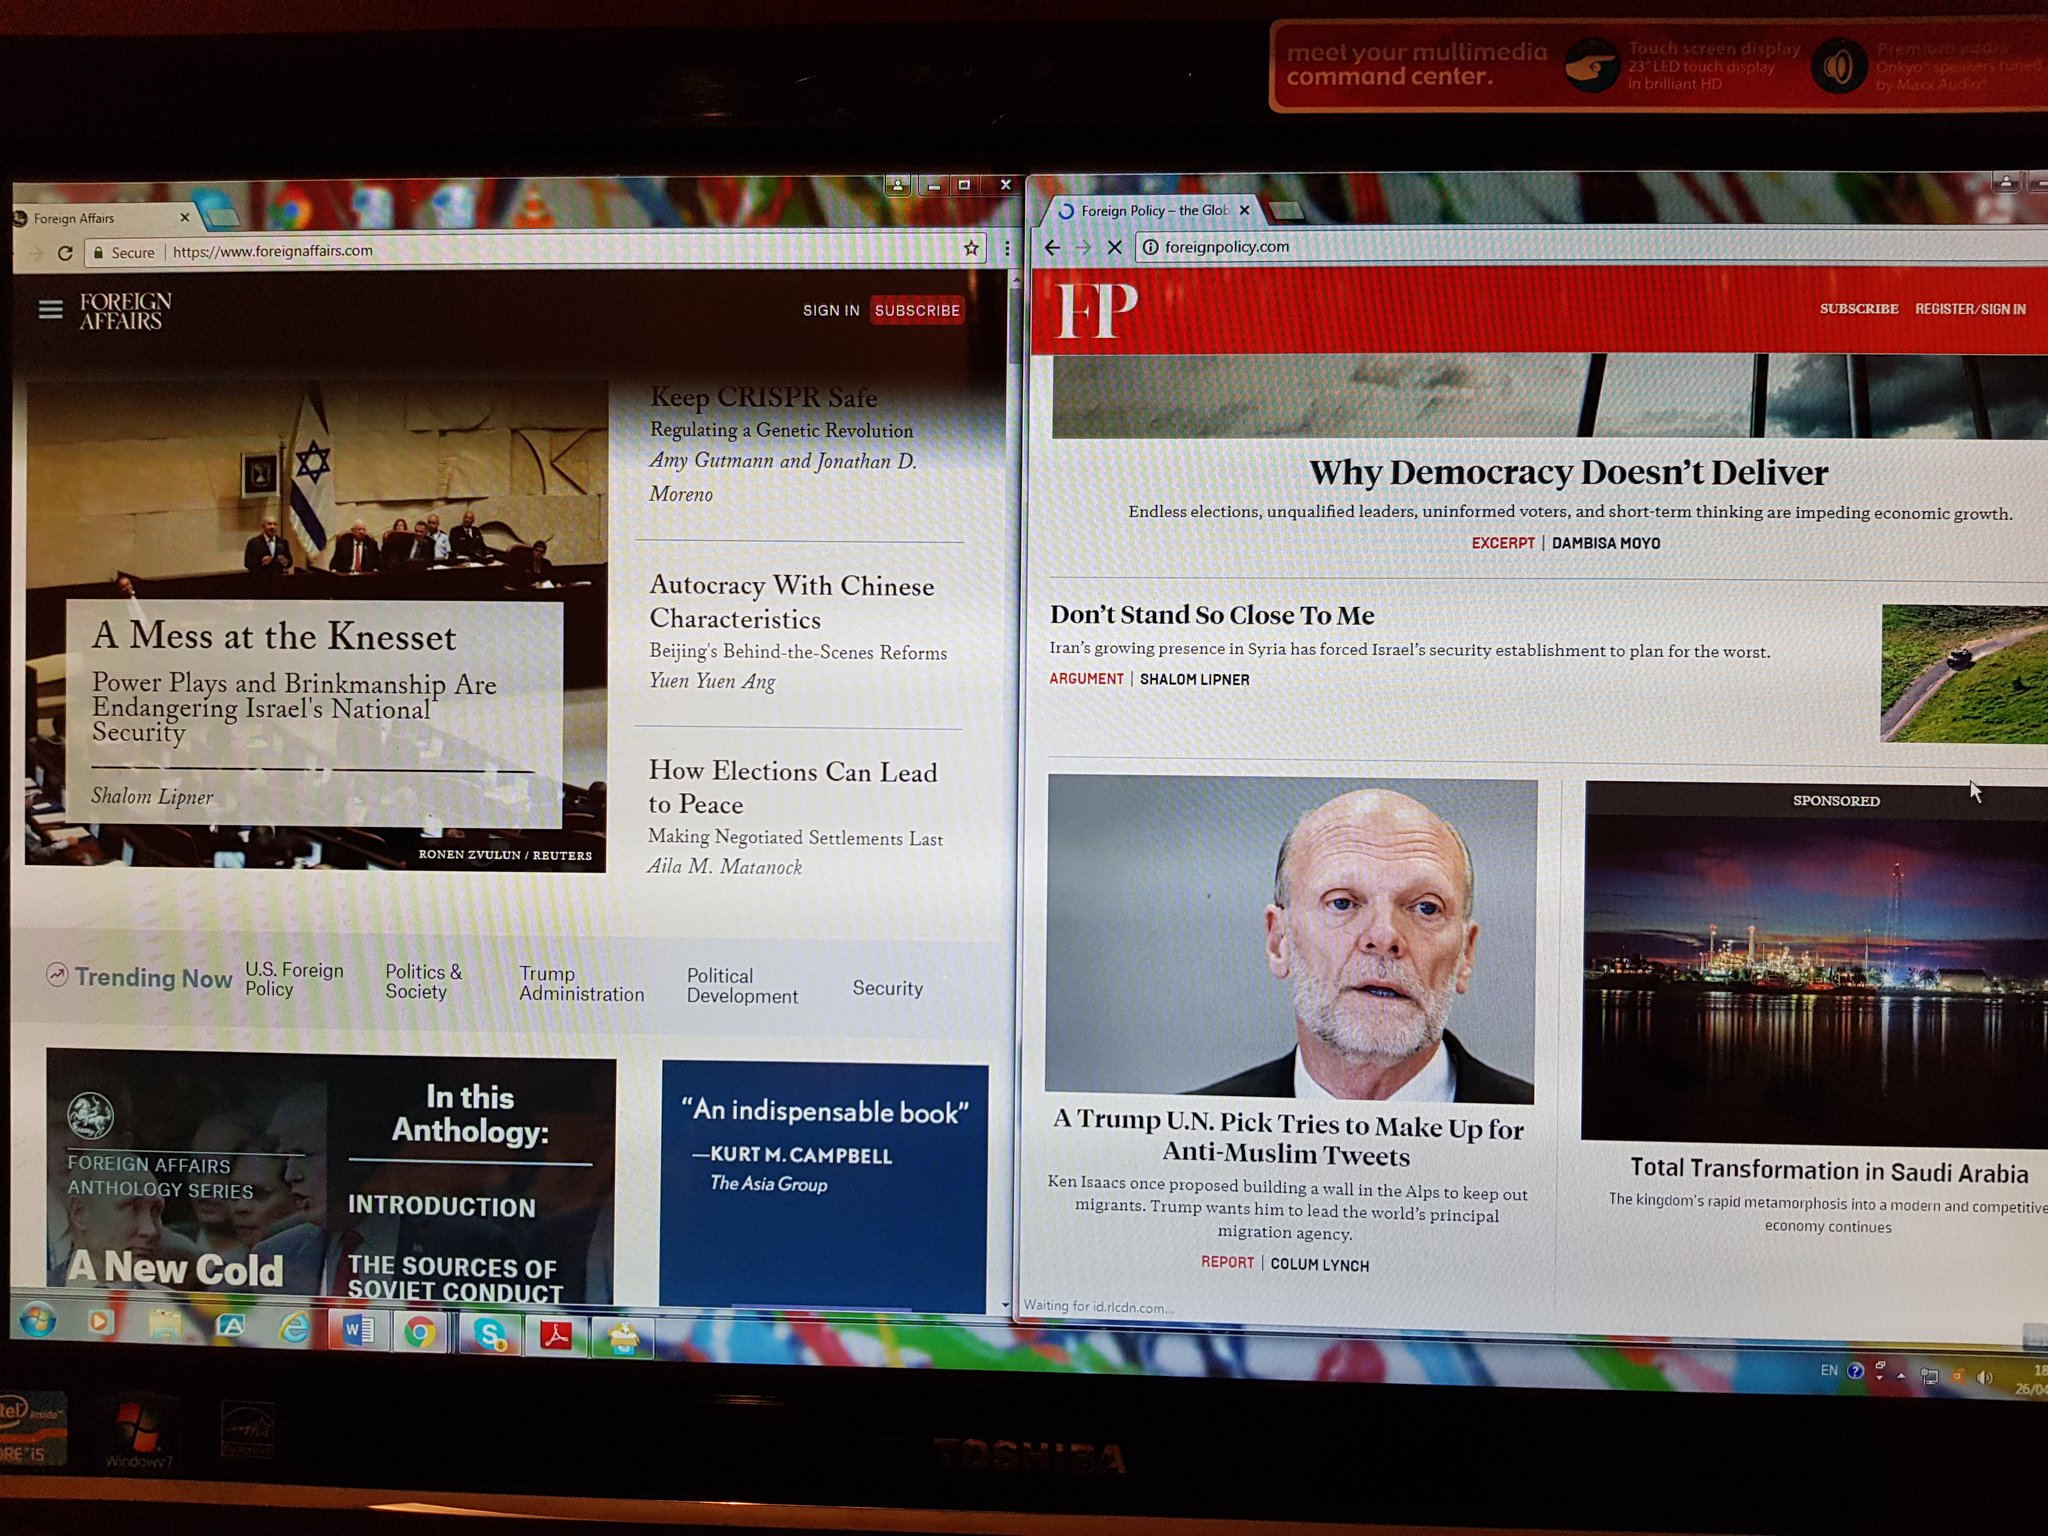Open the Foreign Affairs hamburger menu
This screenshot has height=1536, width=2048.
(x=50, y=310)
